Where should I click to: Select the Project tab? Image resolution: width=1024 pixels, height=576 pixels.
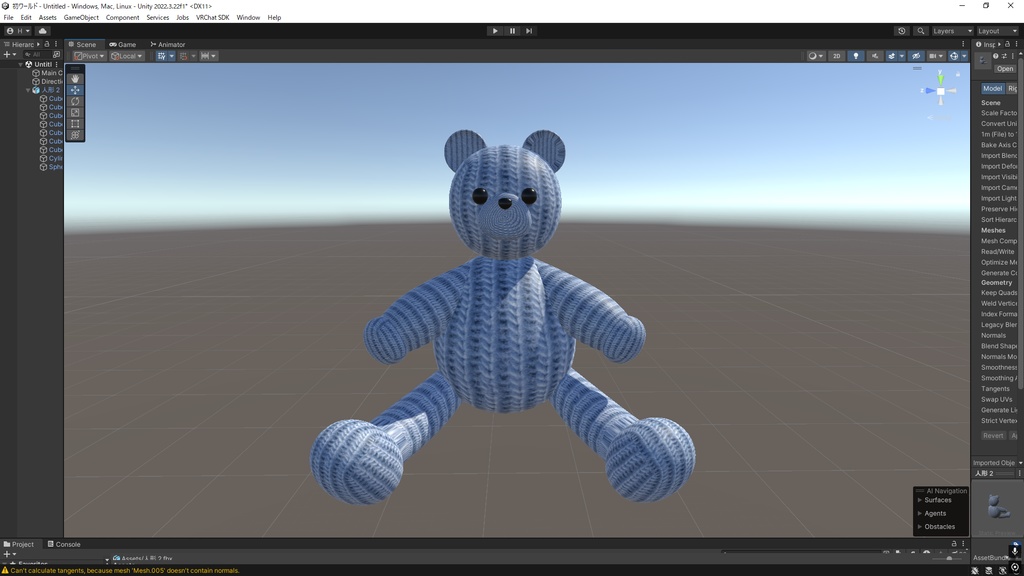(x=19, y=544)
